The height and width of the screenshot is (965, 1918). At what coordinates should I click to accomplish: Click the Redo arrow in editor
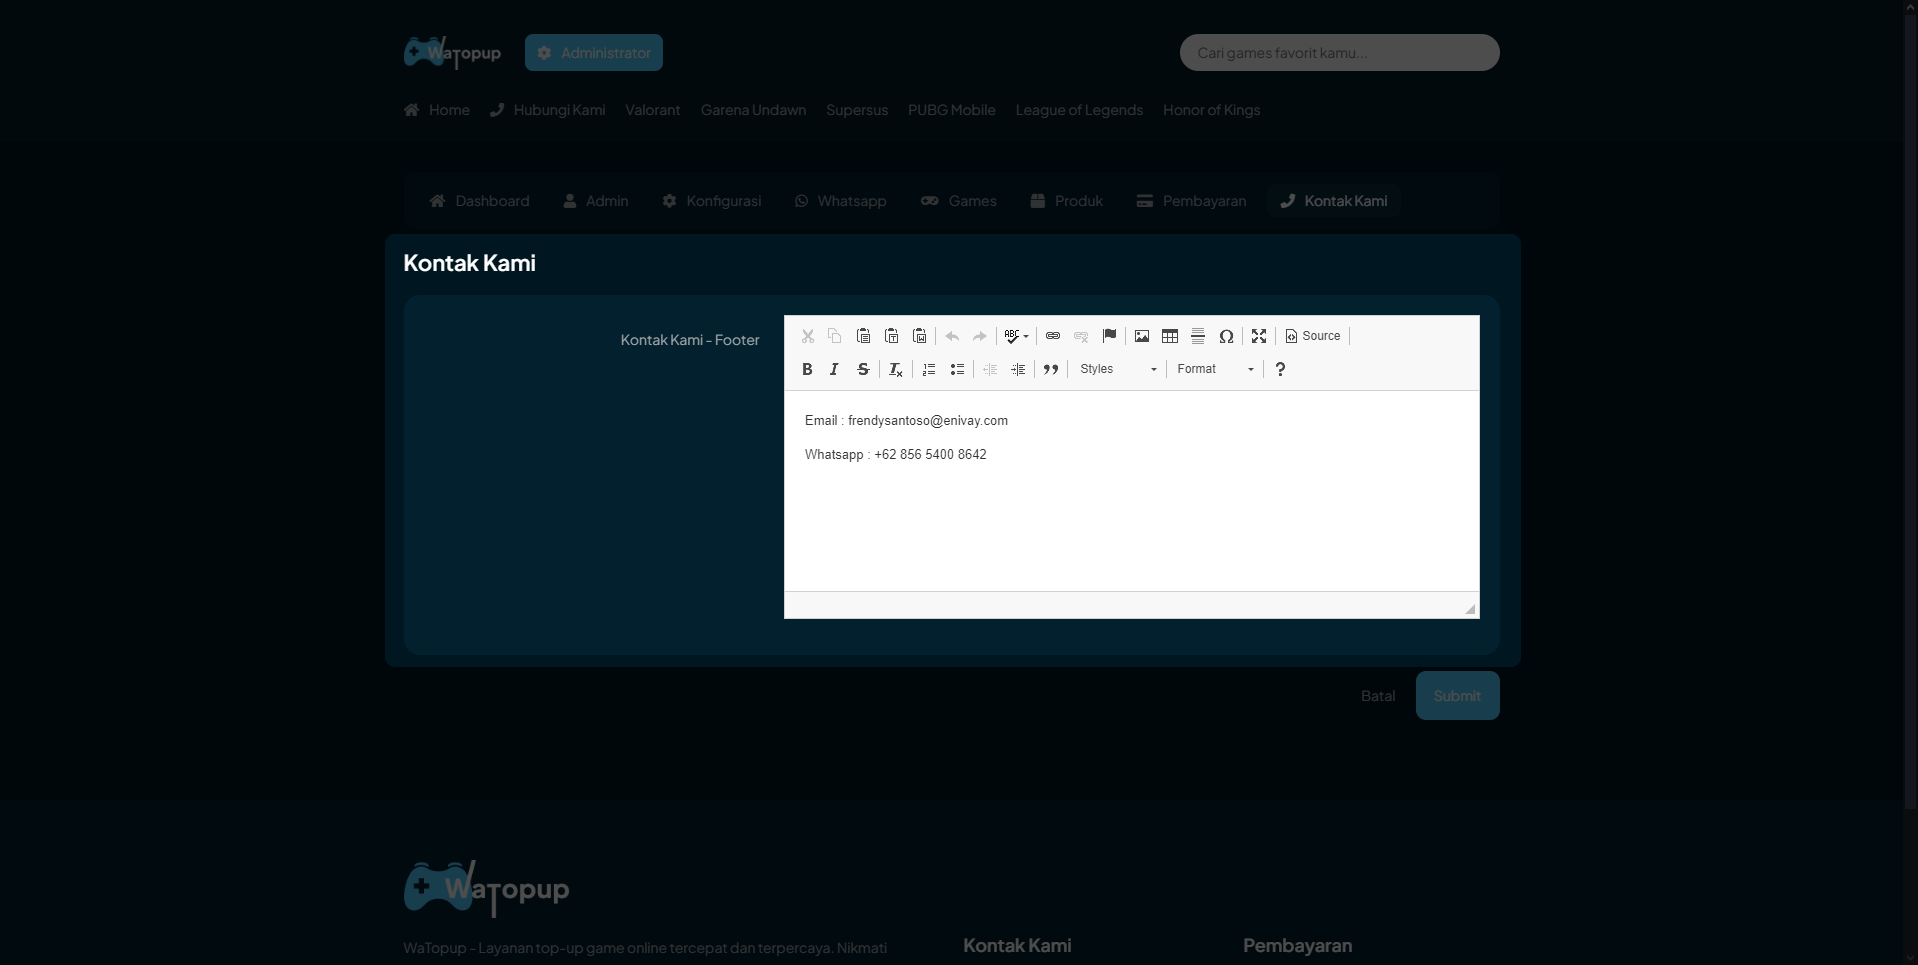pos(980,336)
